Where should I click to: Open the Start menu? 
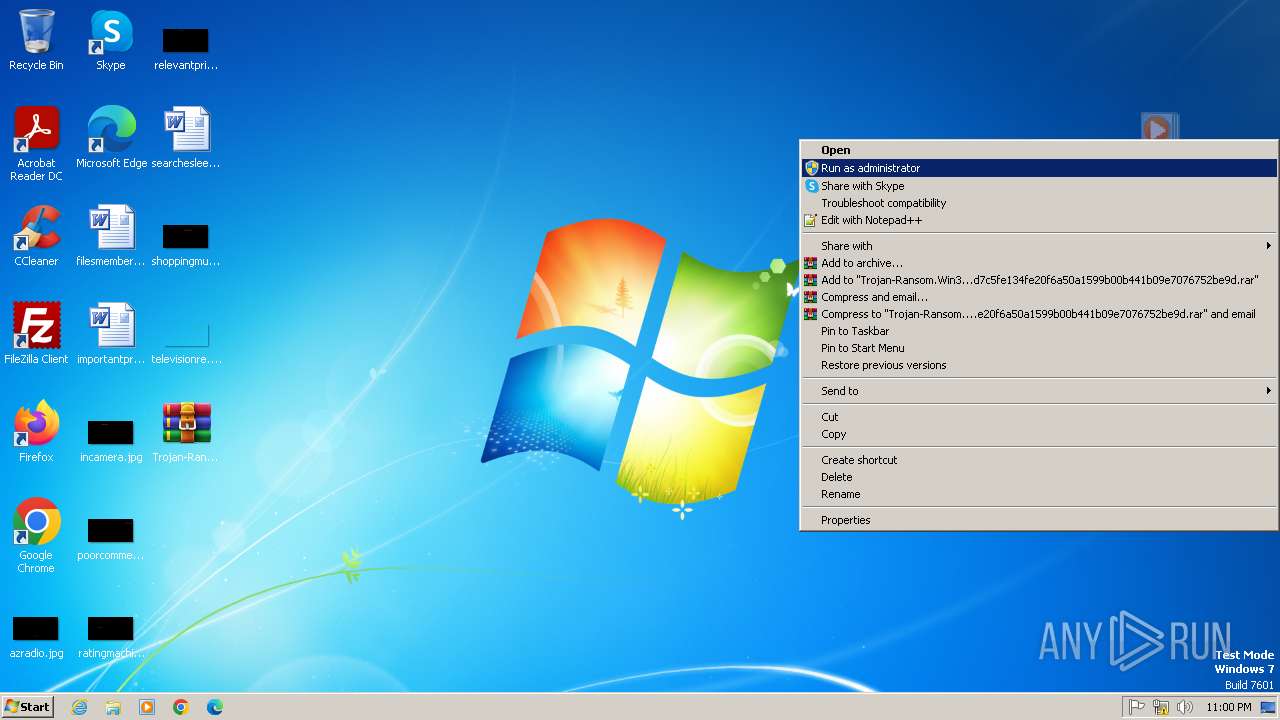tap(27, 707)
